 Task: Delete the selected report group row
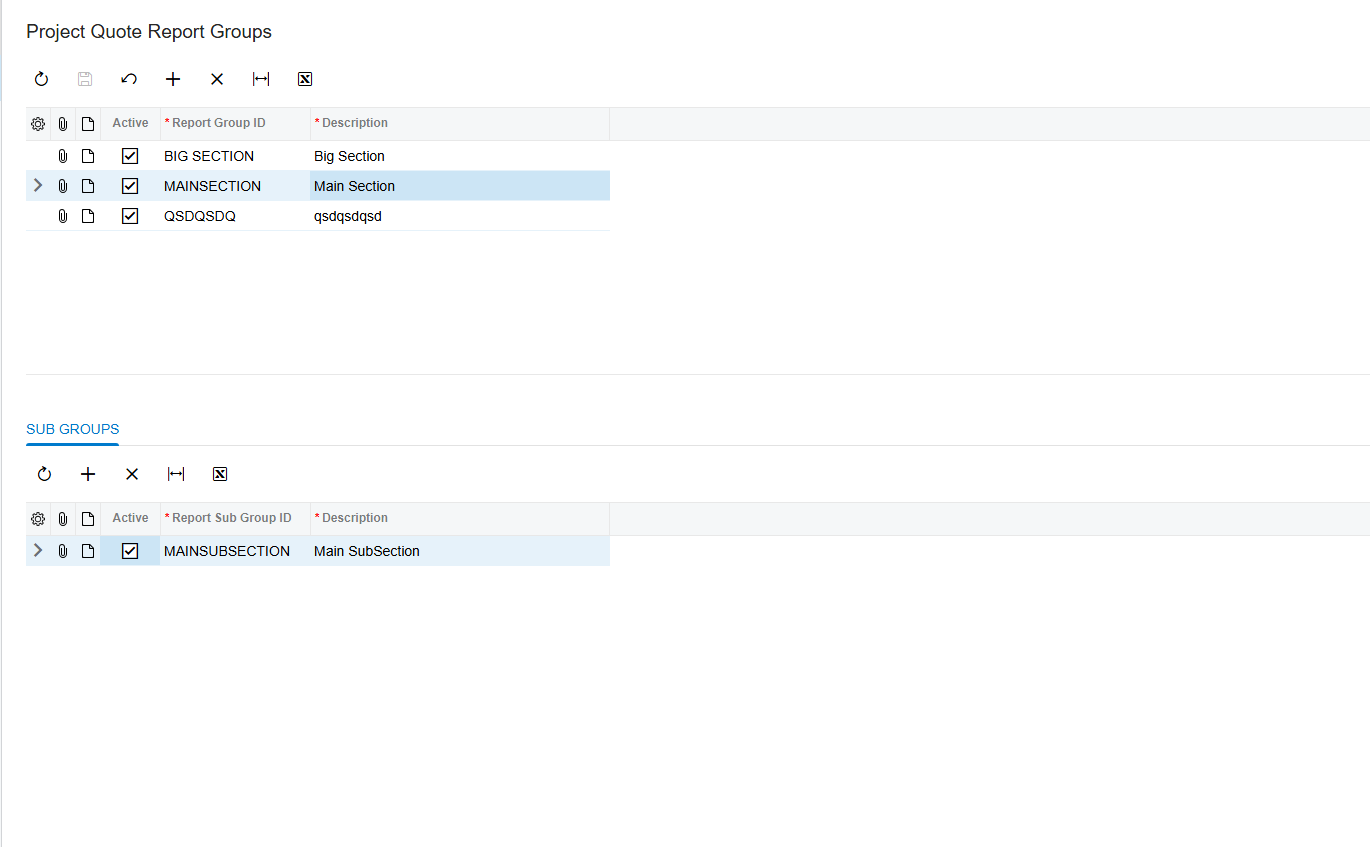click(x=217, y=79)
